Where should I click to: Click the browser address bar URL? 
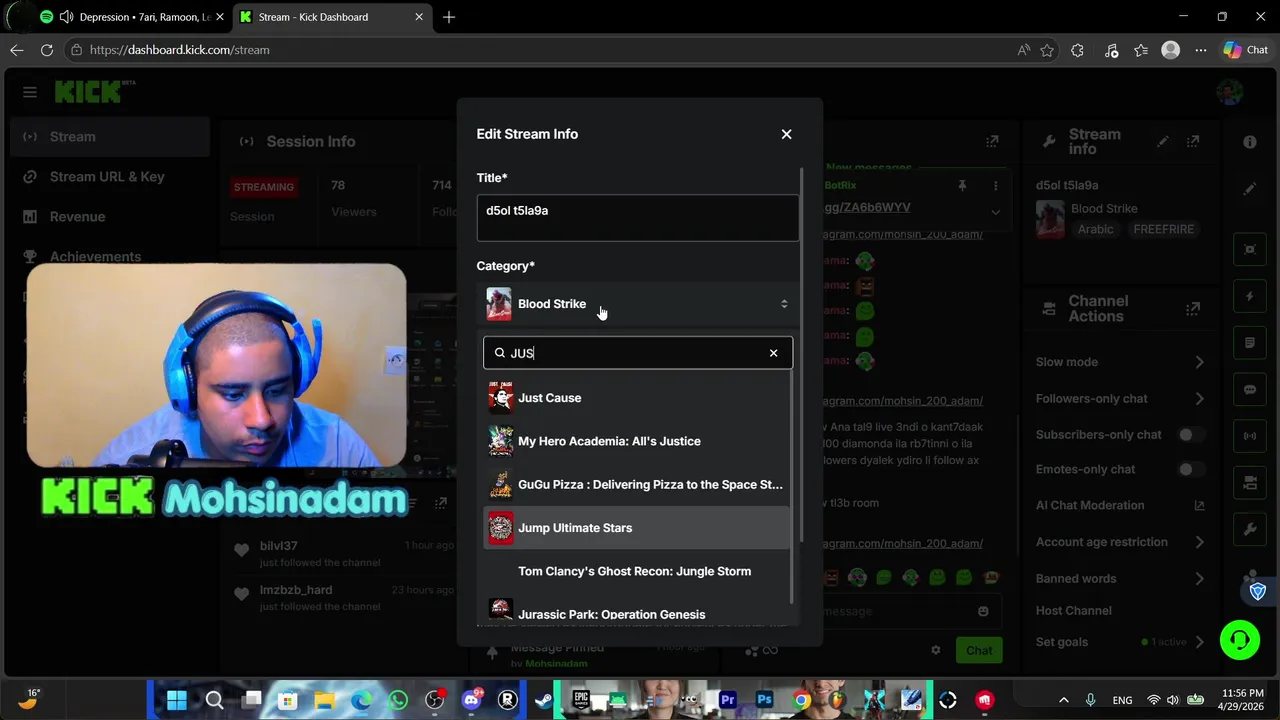(179, 50)
